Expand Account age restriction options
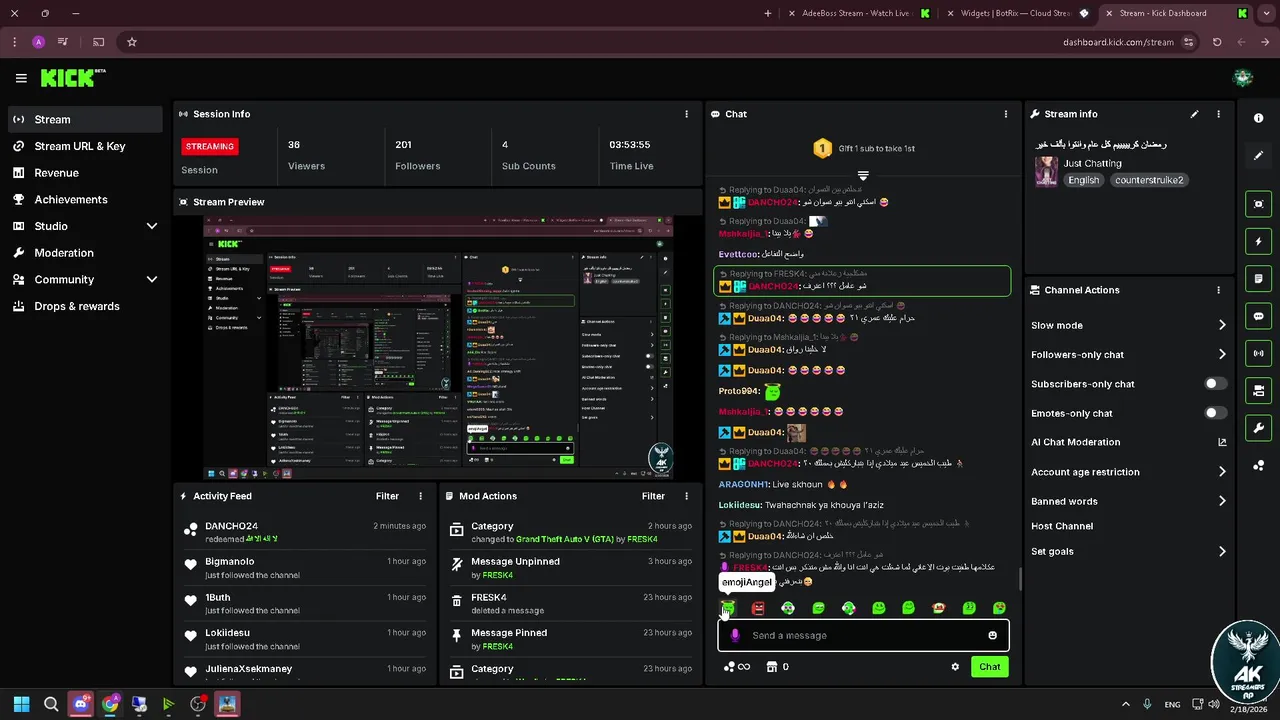 1222,472
